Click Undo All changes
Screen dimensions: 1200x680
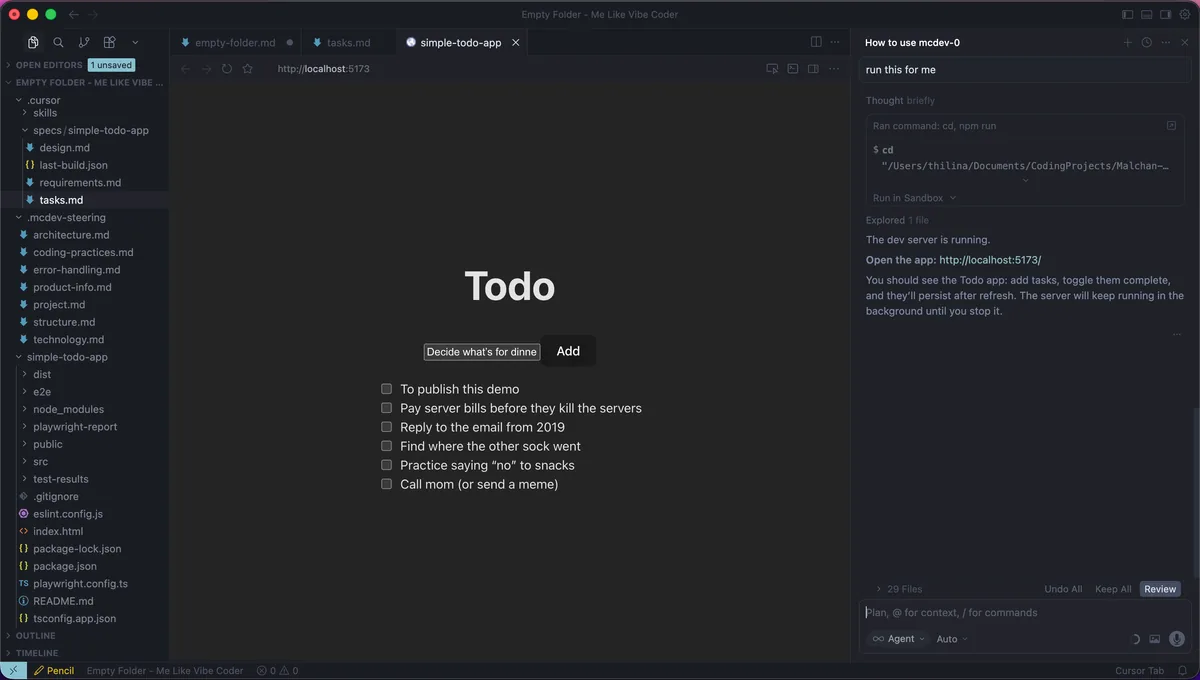[x=1063, y=589]
